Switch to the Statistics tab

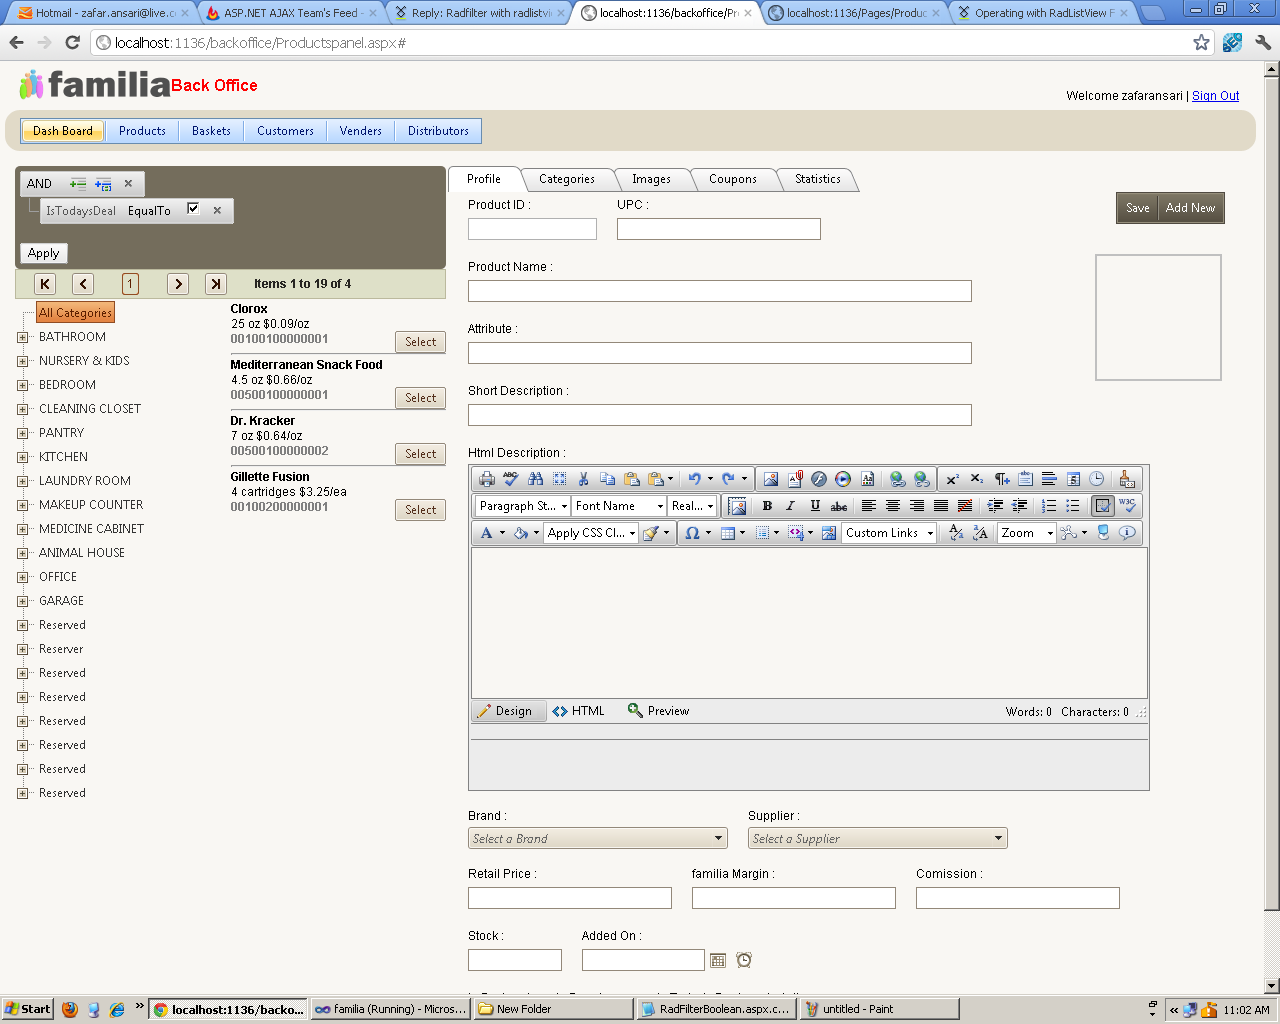[x=818, y=179]
